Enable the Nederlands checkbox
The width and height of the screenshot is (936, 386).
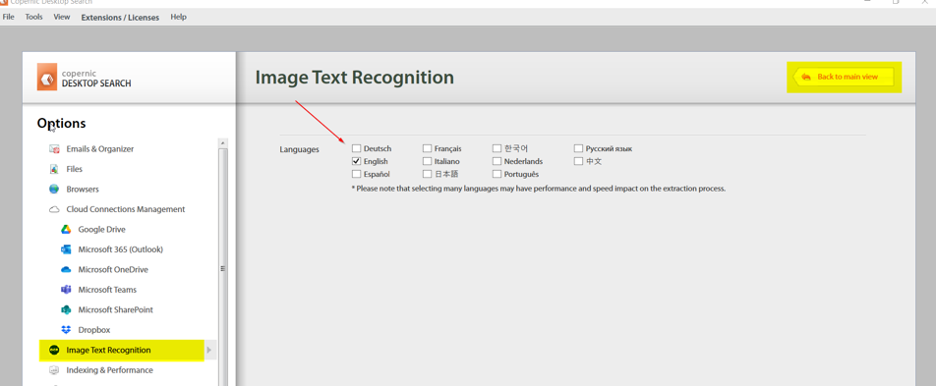[497, 161]
